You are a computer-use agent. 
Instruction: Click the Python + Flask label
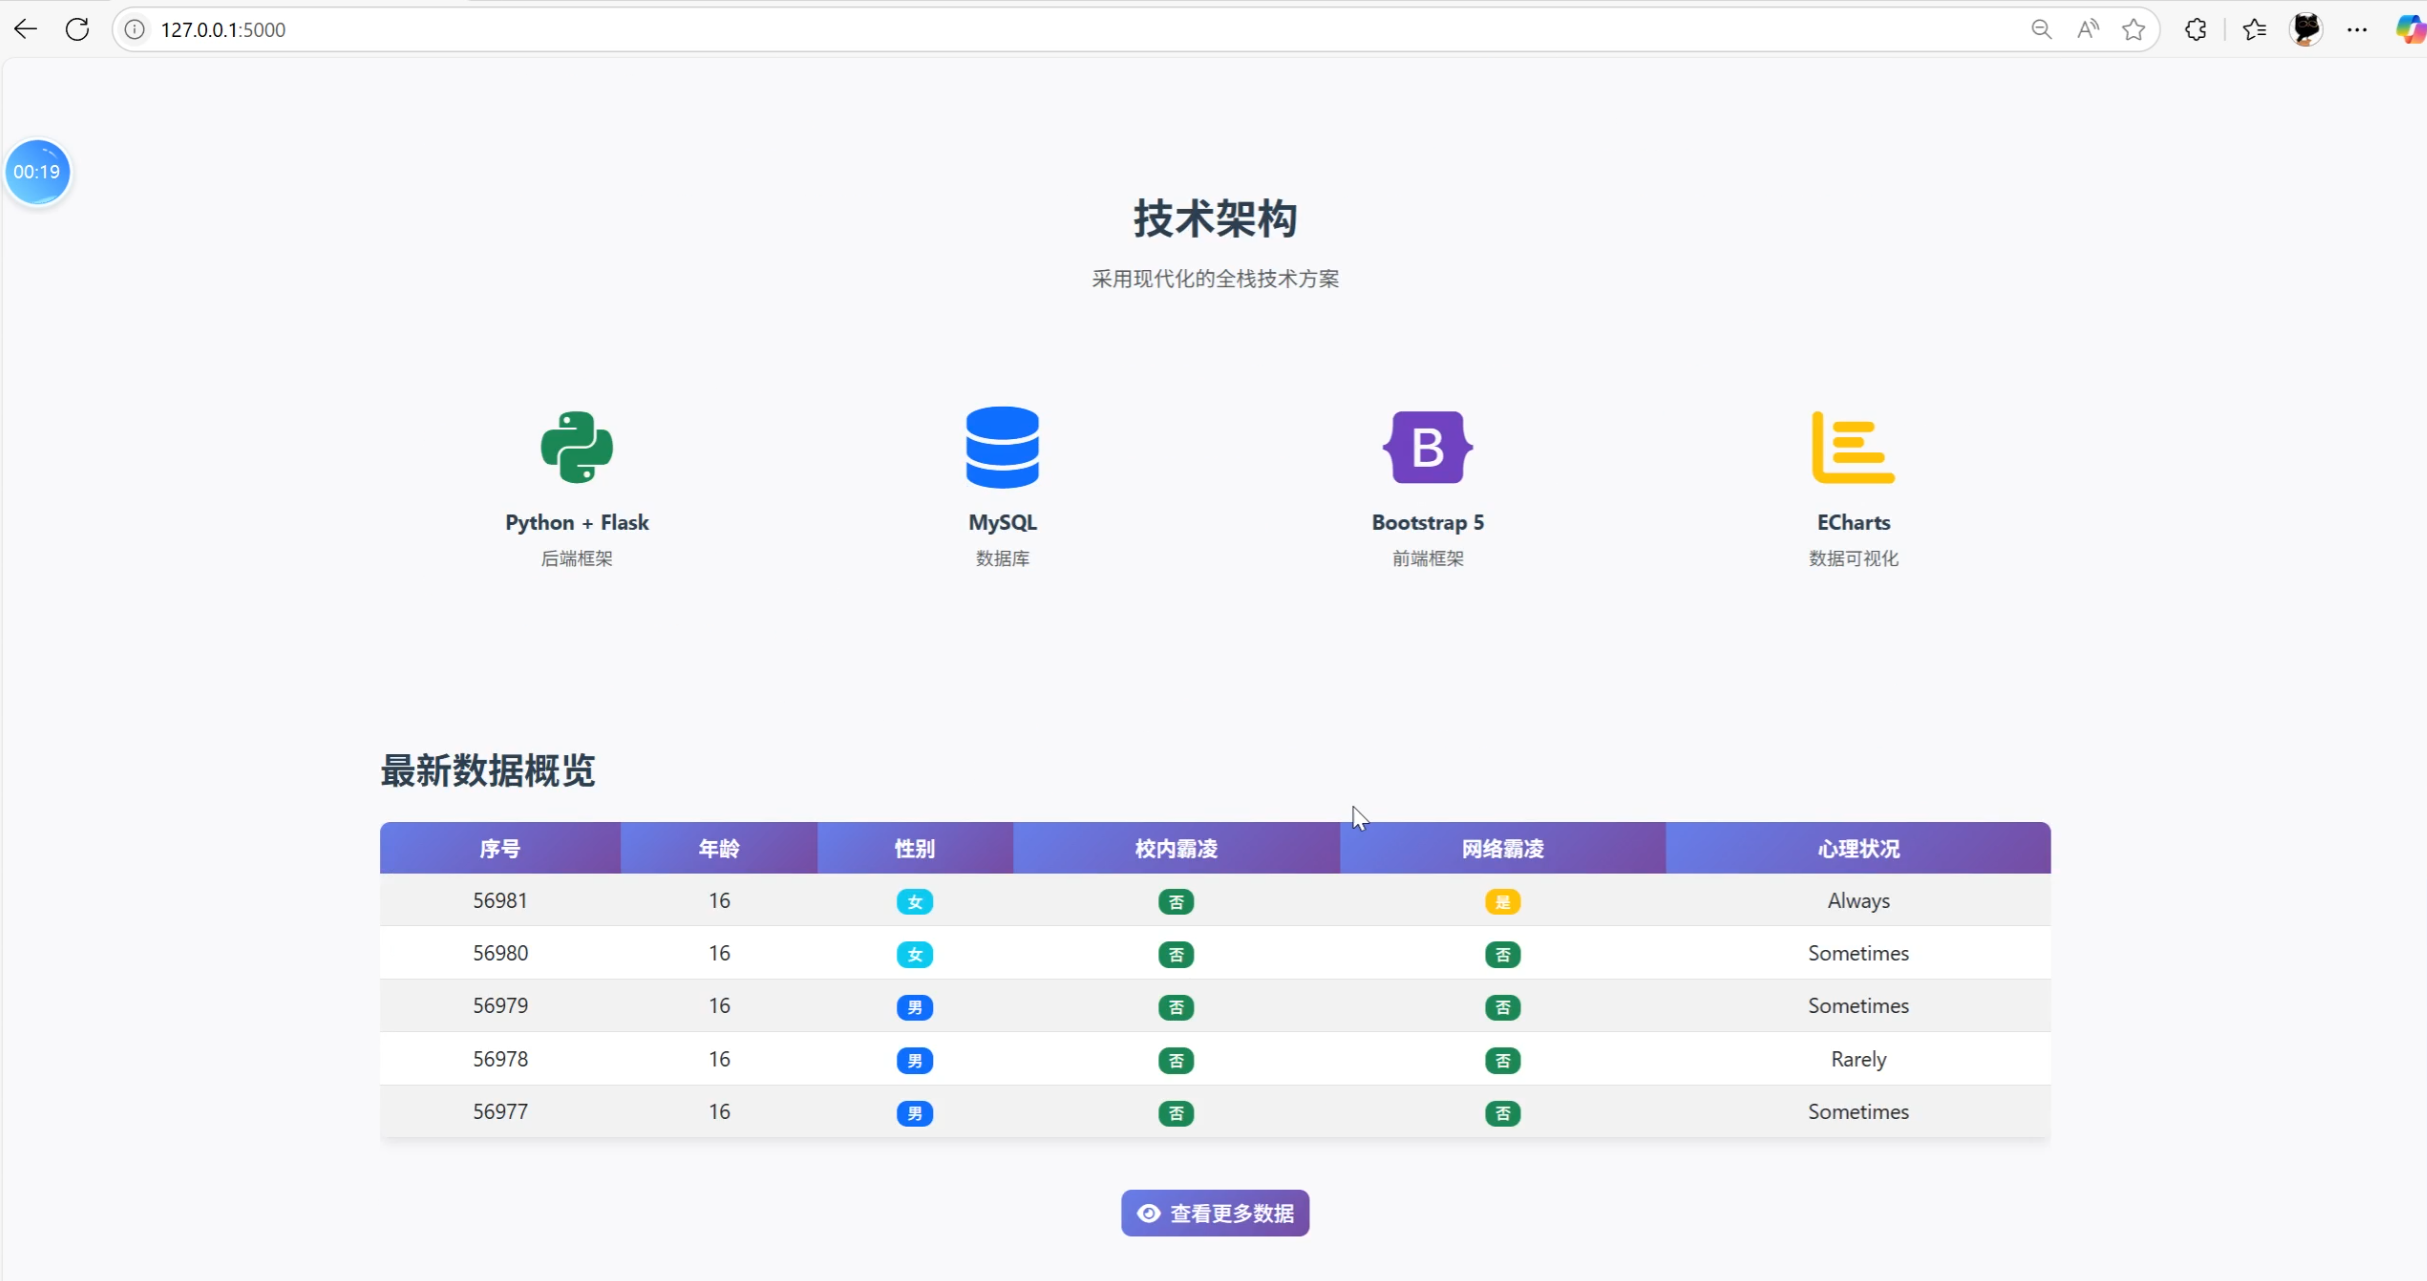point(577,522)
